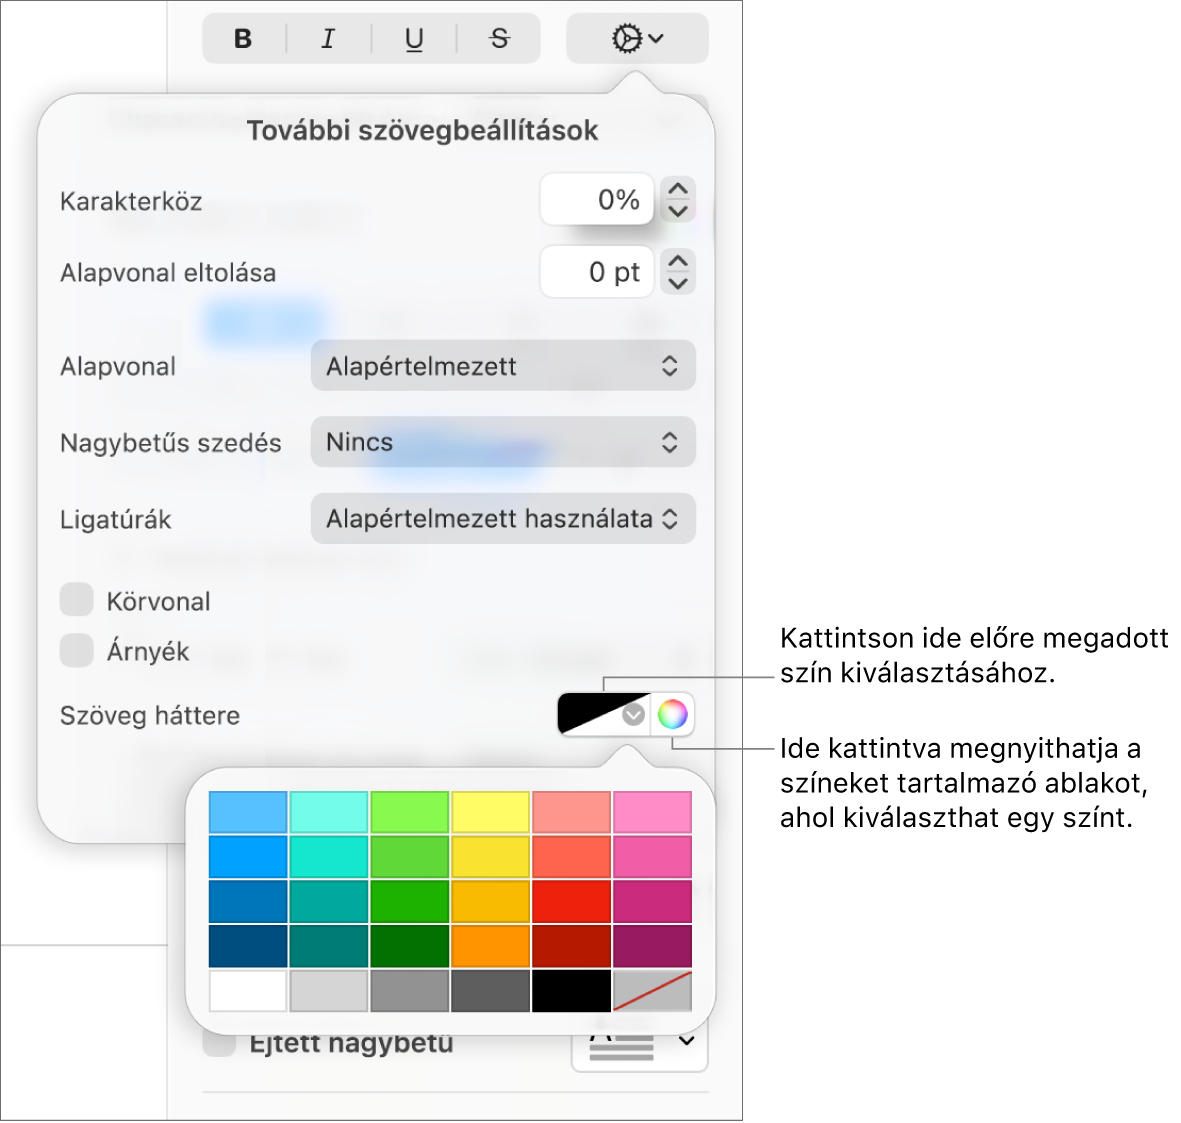Image resolution: width=1181 pixels, height=1123 pixels.
Task: Open the Alapvonal dropdown menu
Action: coord(503,366)
